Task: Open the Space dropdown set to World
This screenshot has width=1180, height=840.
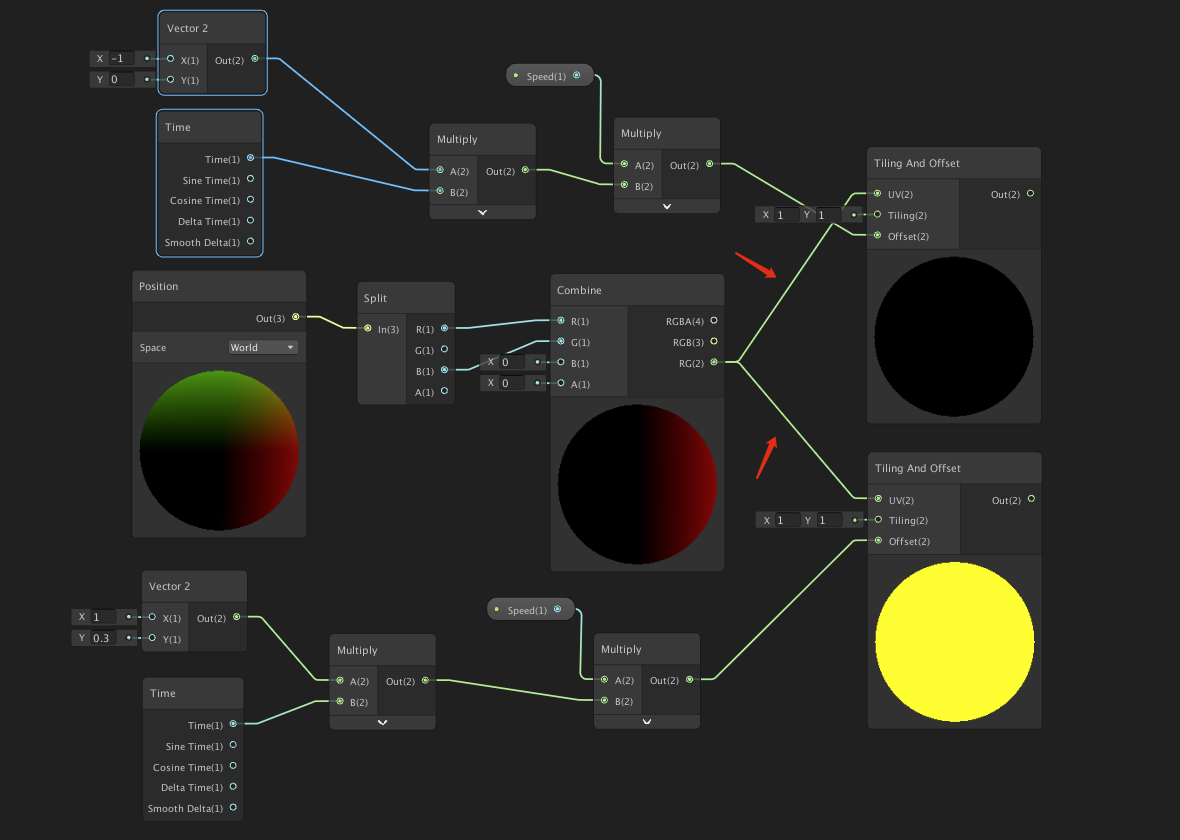Action: pos(263,347)
